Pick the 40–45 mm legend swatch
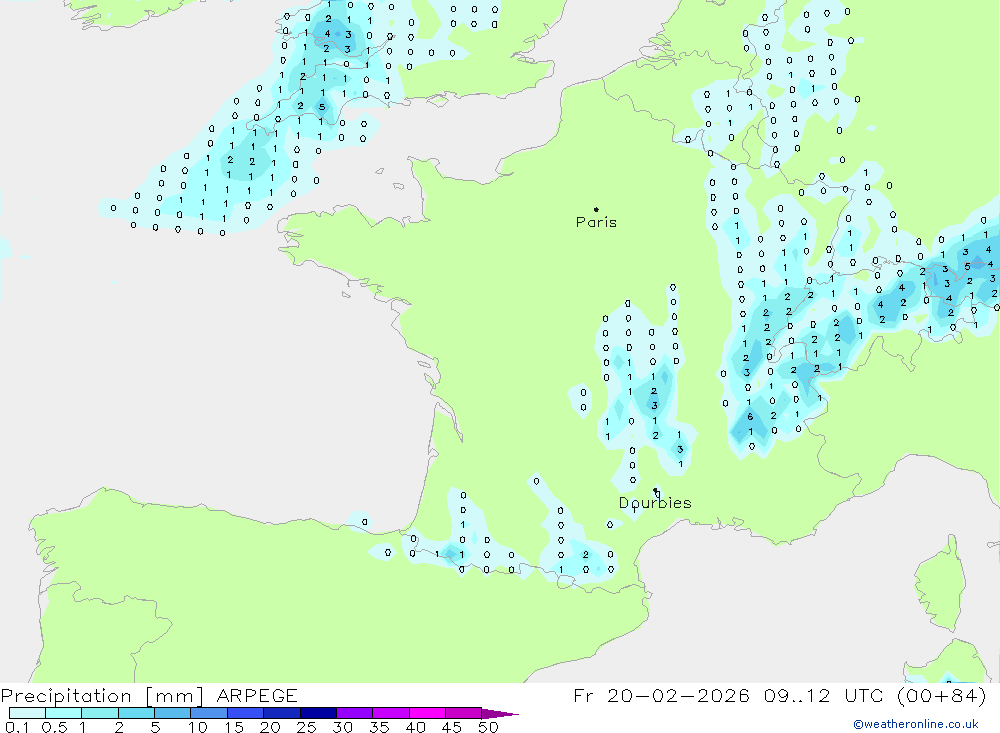1000x733 pixels. click(427, 713)
